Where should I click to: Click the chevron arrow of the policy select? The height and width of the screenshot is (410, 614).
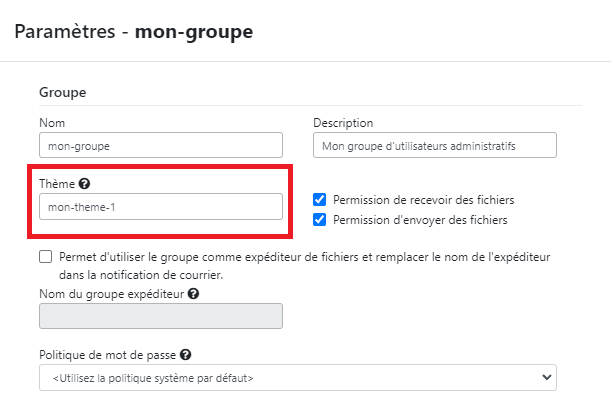pyautogui.click(x=547, y=377)
